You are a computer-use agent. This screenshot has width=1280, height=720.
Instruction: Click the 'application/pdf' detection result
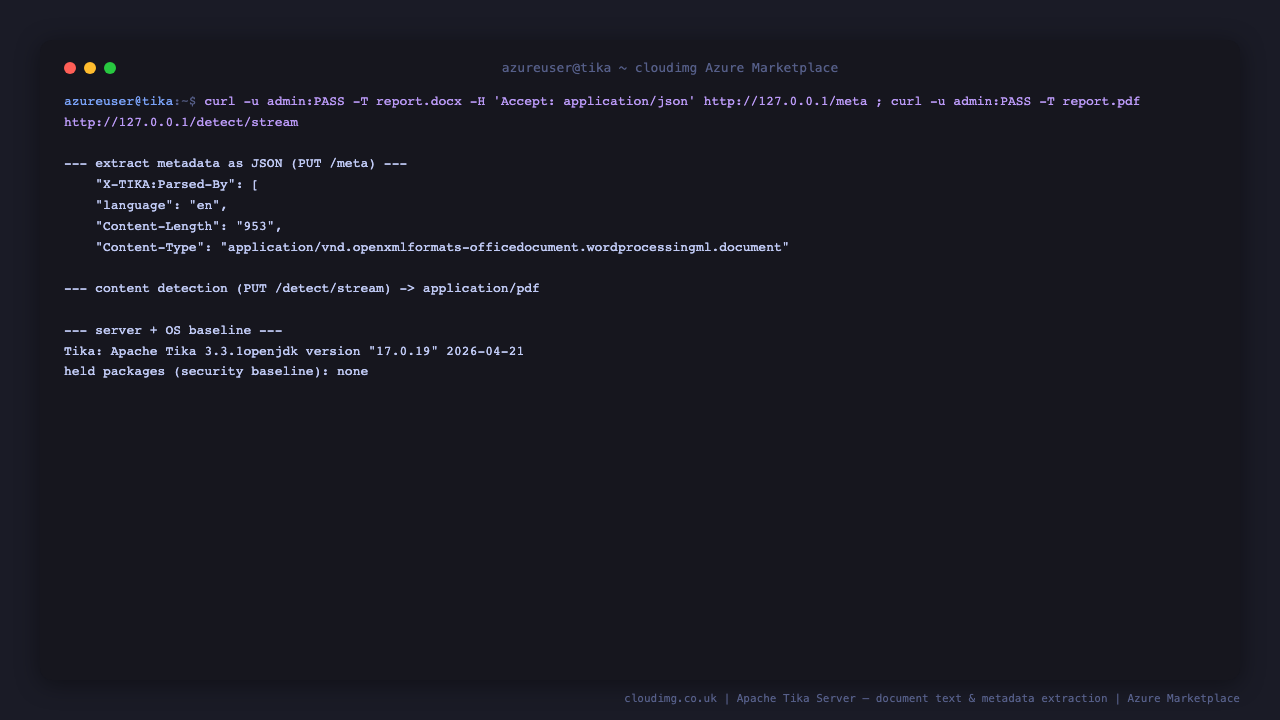point(481,288)
